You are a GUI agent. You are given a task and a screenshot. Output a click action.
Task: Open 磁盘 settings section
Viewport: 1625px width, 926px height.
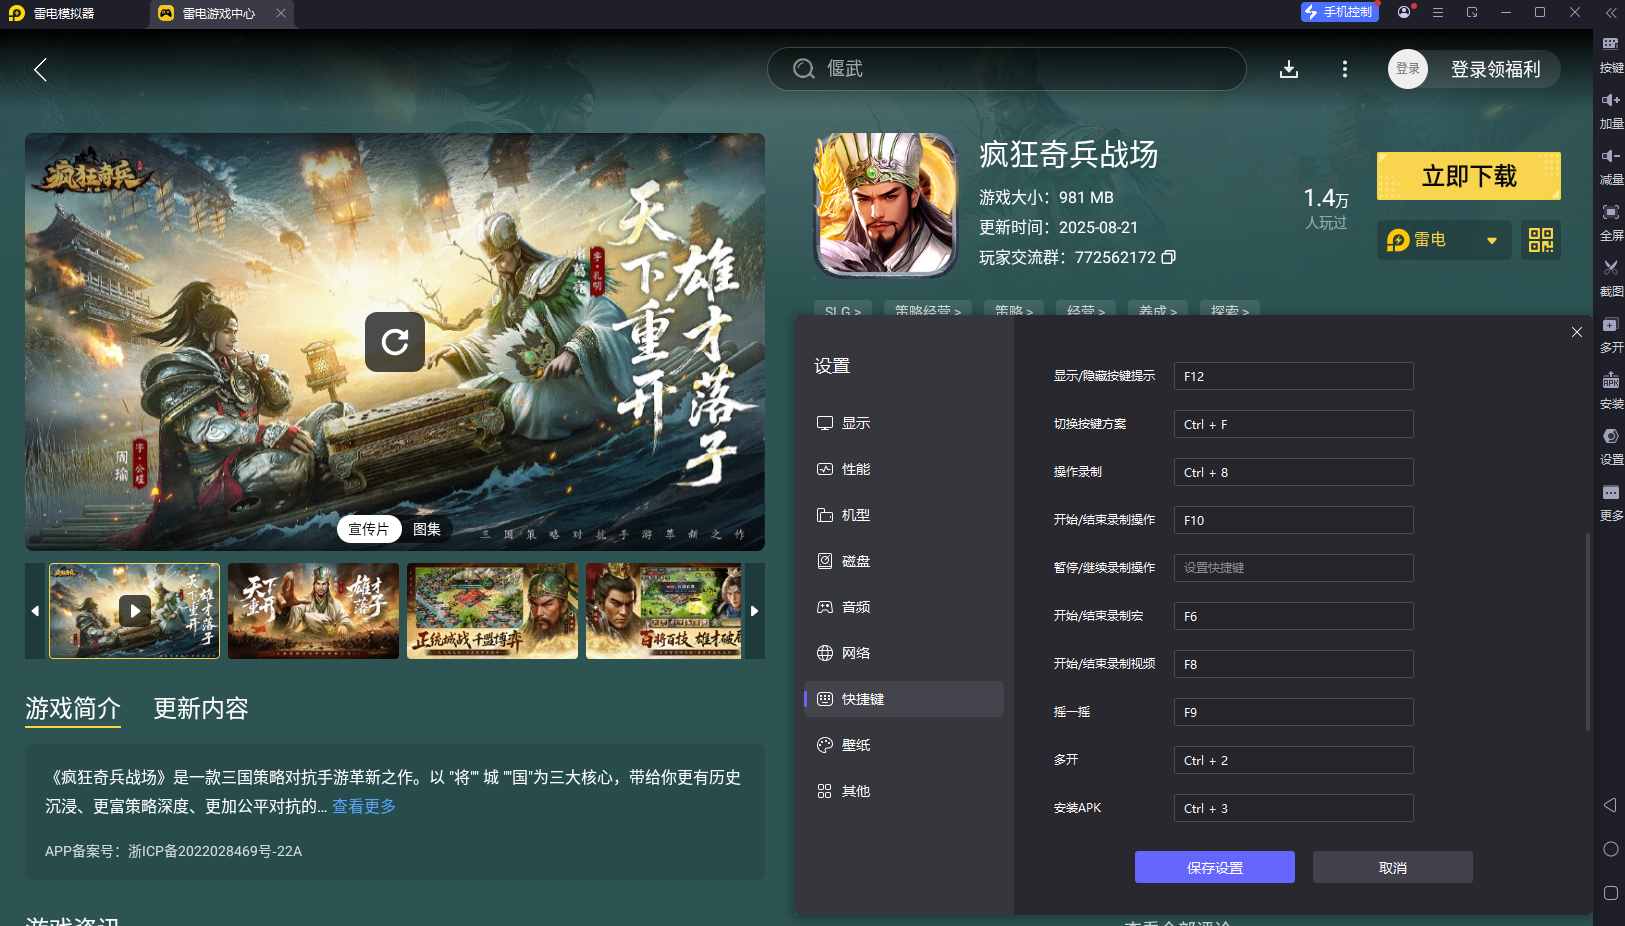coord(904,561)
